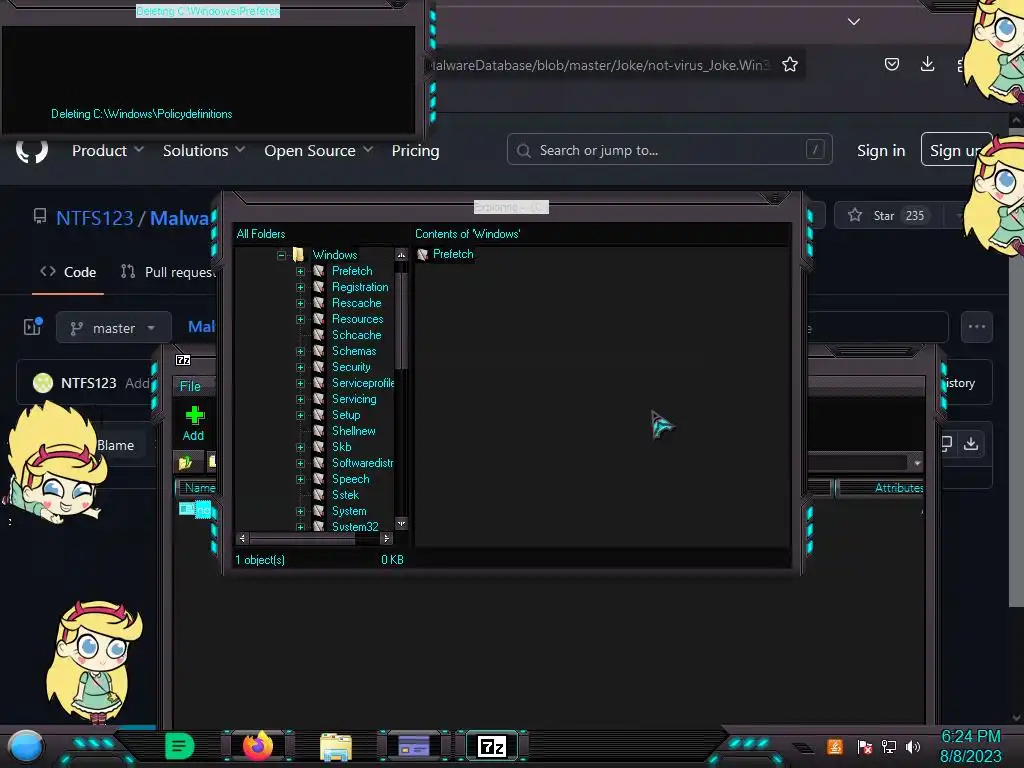Viewport: 1024px width, 768px height.
Task: Star the repository
Action: tap(888, 216)
